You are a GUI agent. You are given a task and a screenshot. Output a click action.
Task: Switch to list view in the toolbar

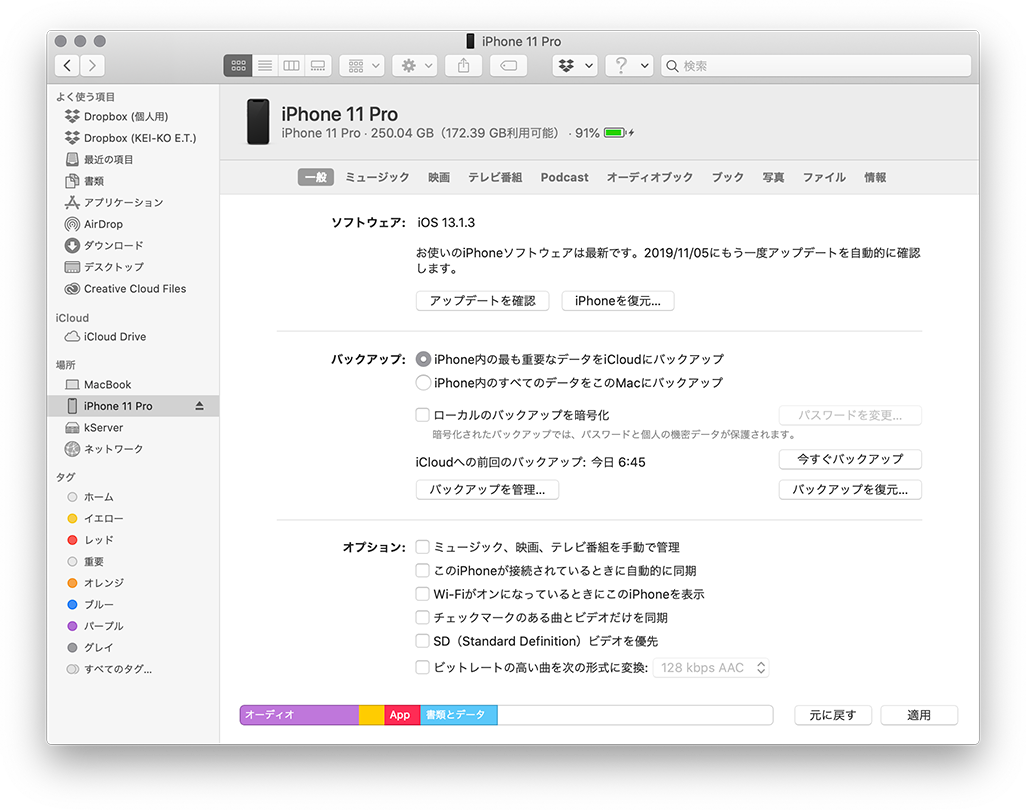(265, 65)
